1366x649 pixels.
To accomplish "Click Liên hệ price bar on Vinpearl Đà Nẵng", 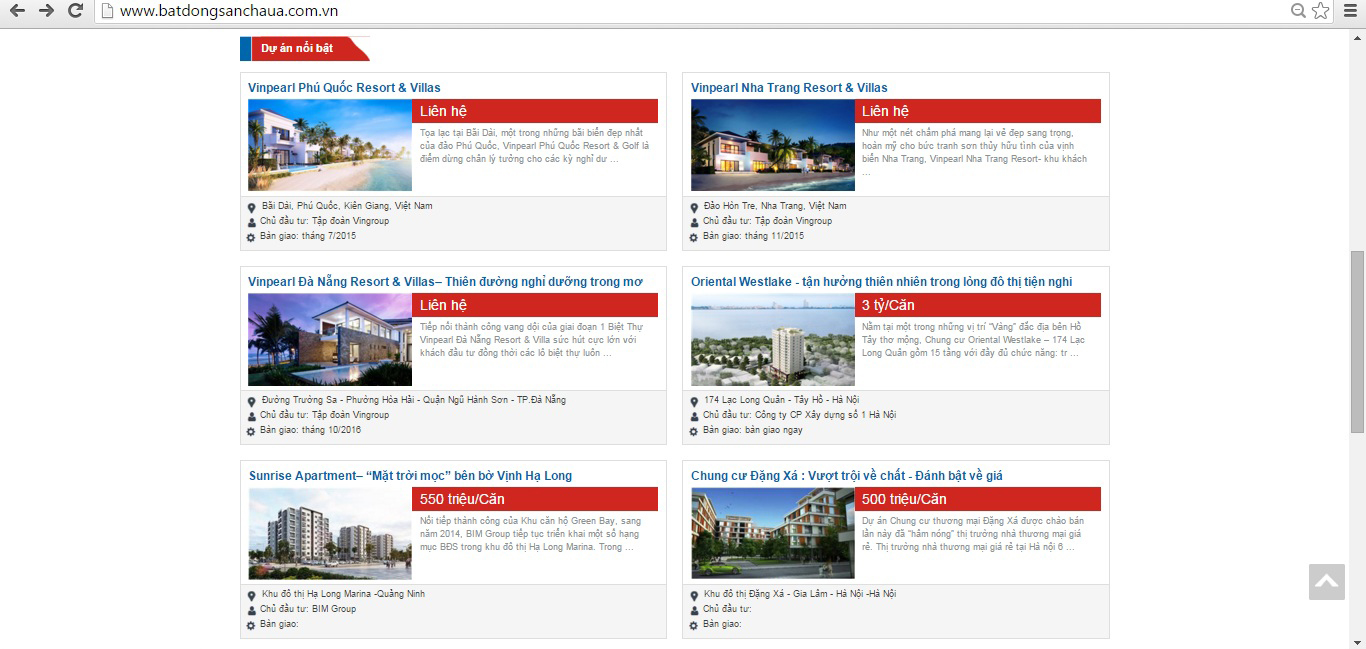I will pyautogui.click(x=535, y=305).
